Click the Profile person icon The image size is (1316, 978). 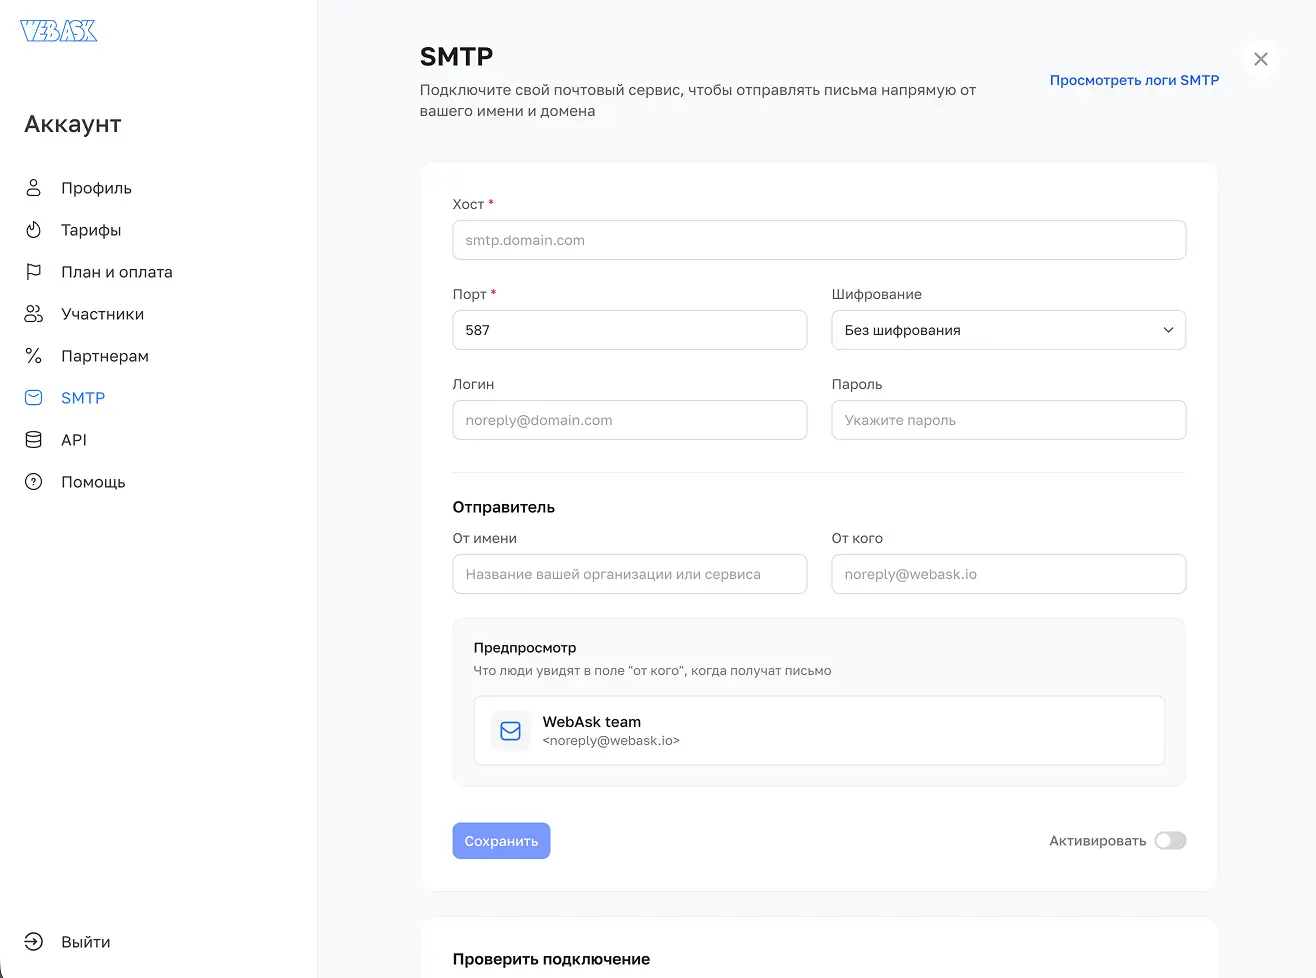pyautogui.click(x=33, y=188)
